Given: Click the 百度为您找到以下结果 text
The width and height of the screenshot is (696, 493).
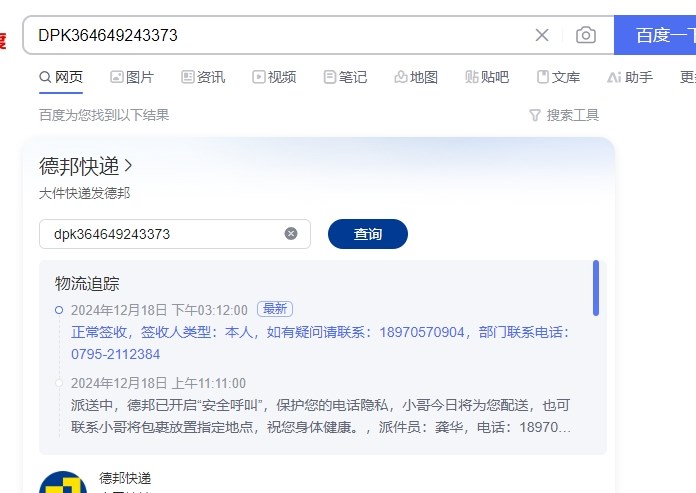Looking at the screenshot, I should pyautogui.click(x=104, y=115).
